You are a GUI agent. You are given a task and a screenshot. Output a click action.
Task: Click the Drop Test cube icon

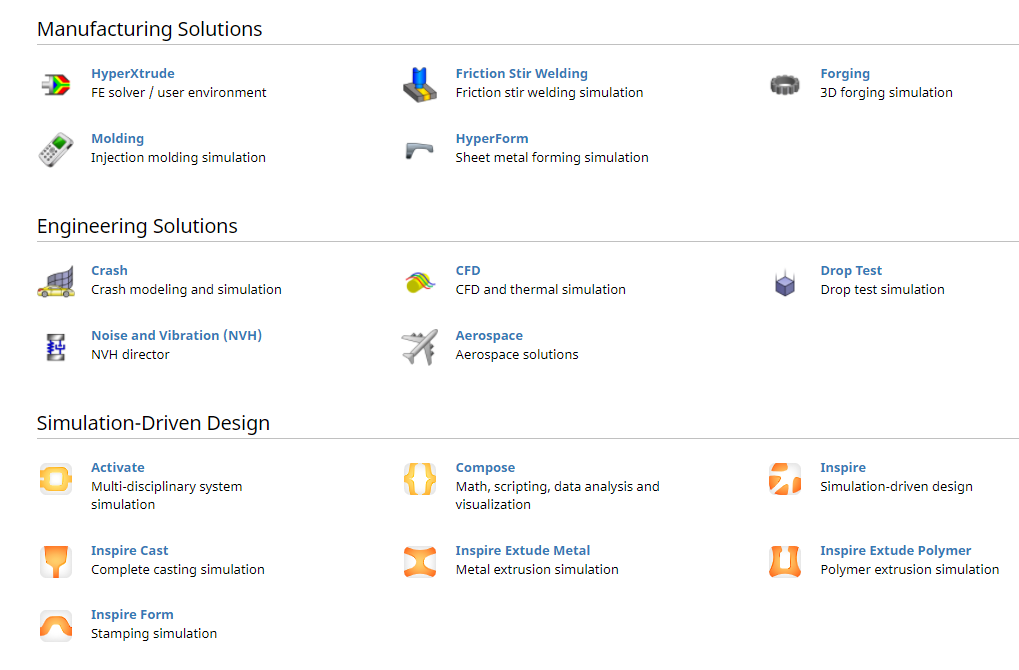coord(784,283)
